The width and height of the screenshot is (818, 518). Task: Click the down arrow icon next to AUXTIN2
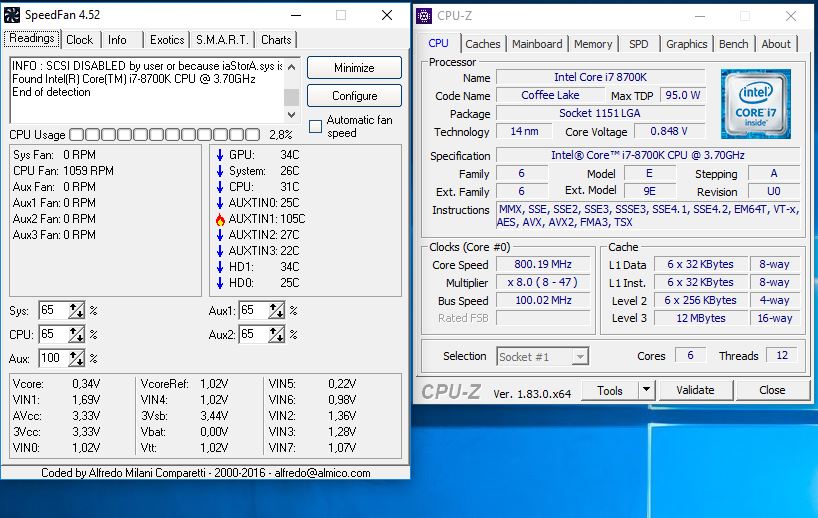[x=220, y=235]
